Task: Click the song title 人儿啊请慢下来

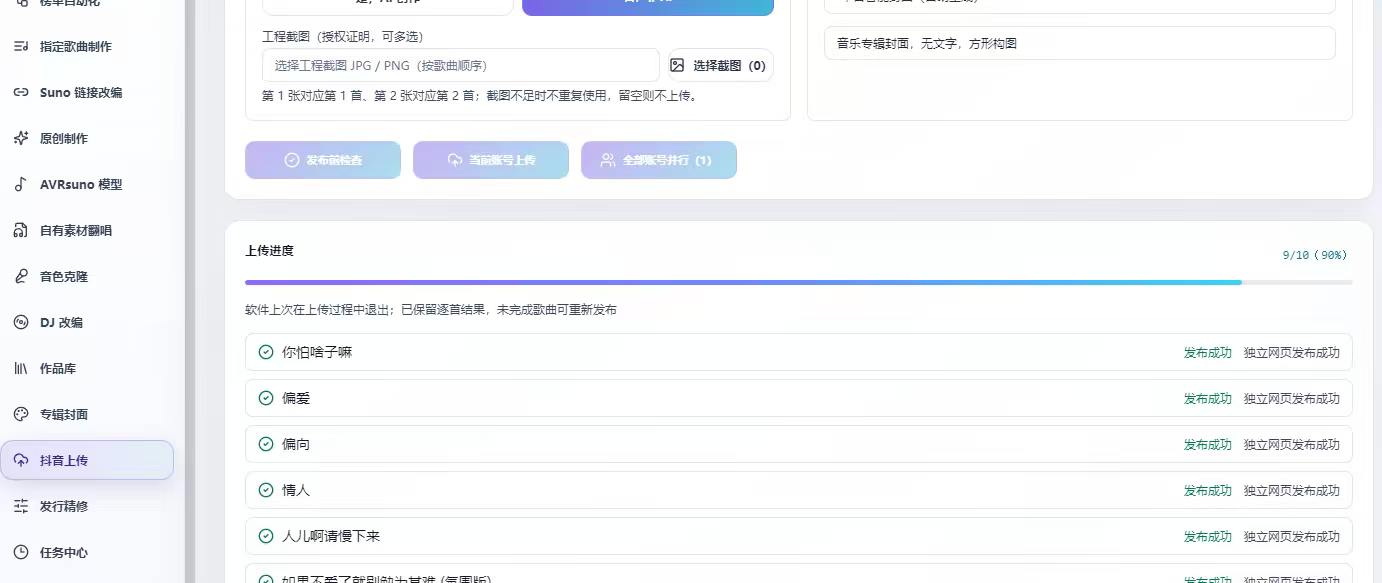Action: (x=331, y=536)
